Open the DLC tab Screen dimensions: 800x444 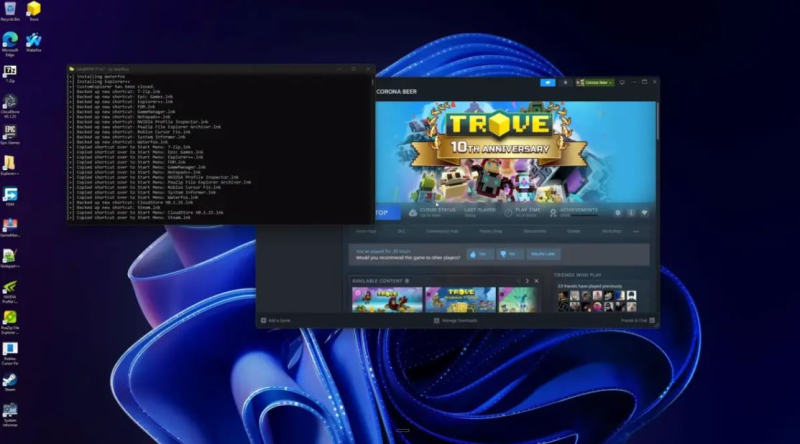(401, 231)
